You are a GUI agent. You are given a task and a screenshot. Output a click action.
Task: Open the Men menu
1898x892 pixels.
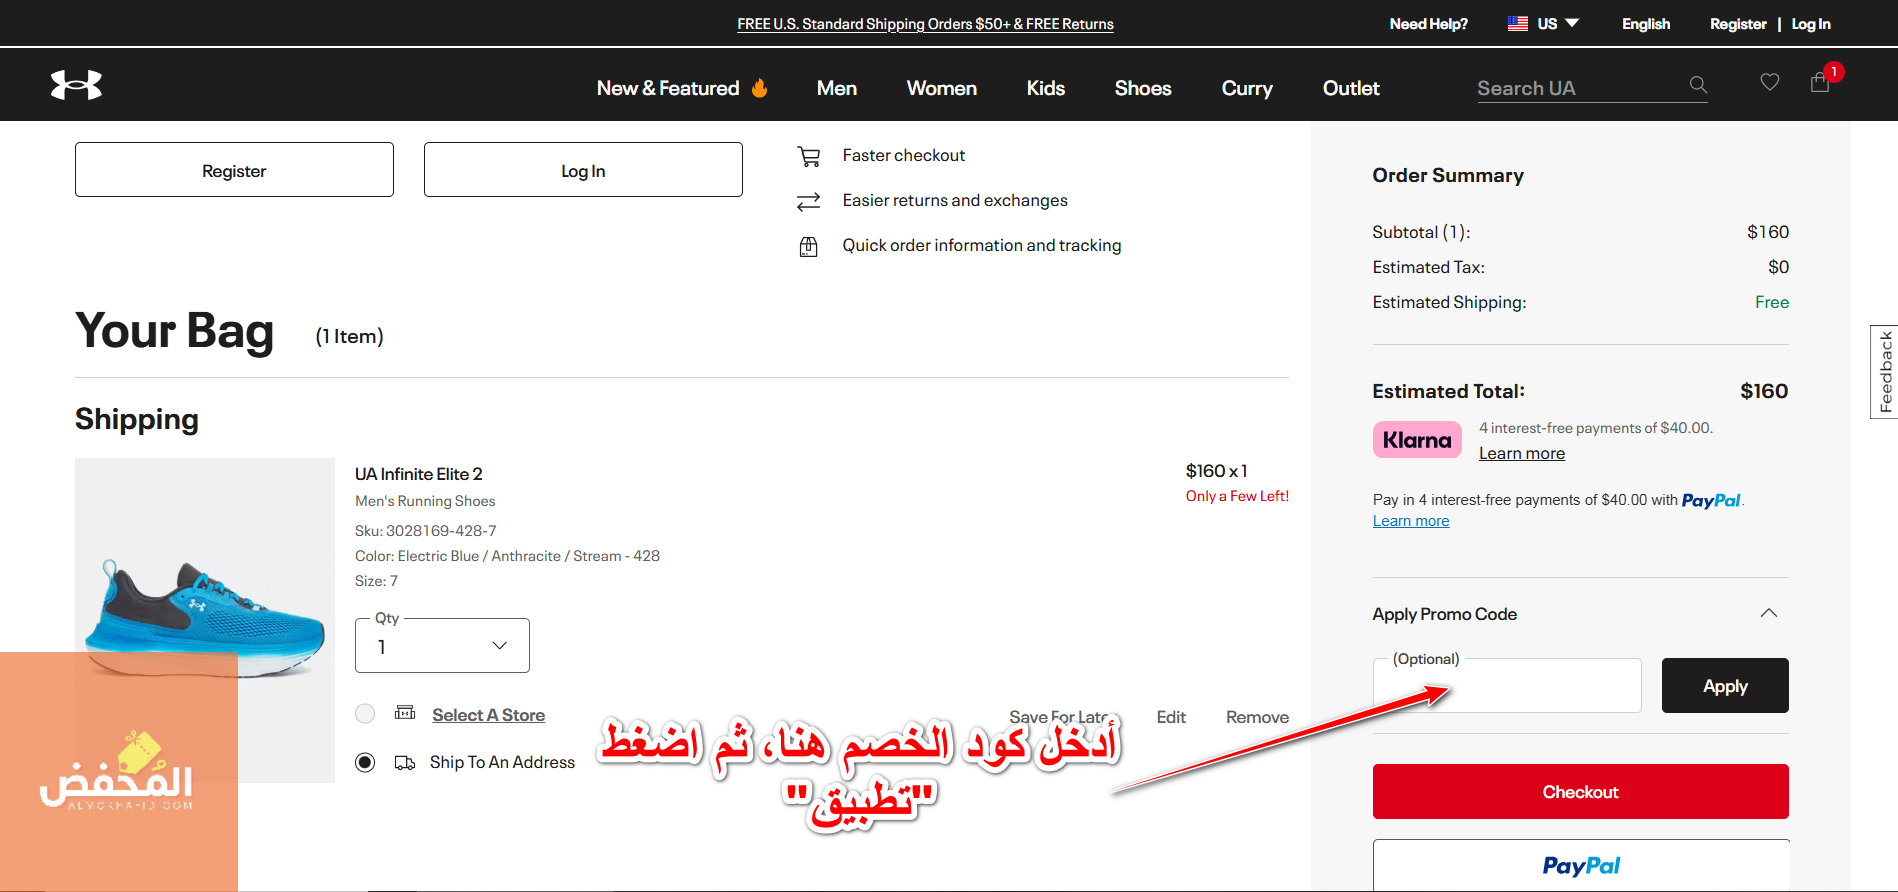837,88
